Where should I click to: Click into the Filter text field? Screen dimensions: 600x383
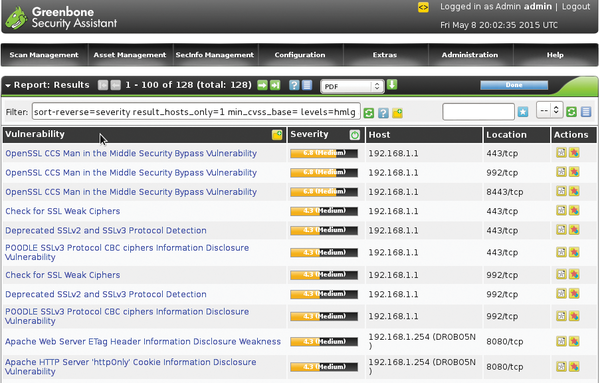[x=196, y=112]
